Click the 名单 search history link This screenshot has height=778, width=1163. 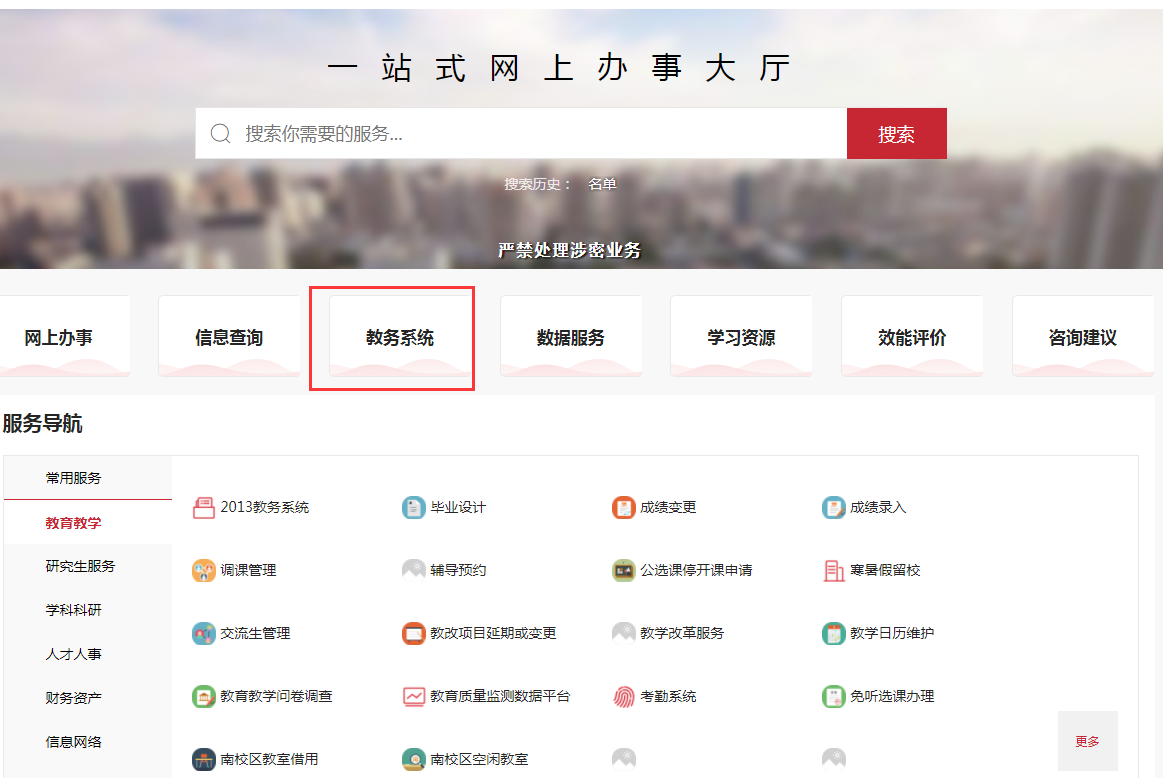pyautogui.click(x=602, y=184)
